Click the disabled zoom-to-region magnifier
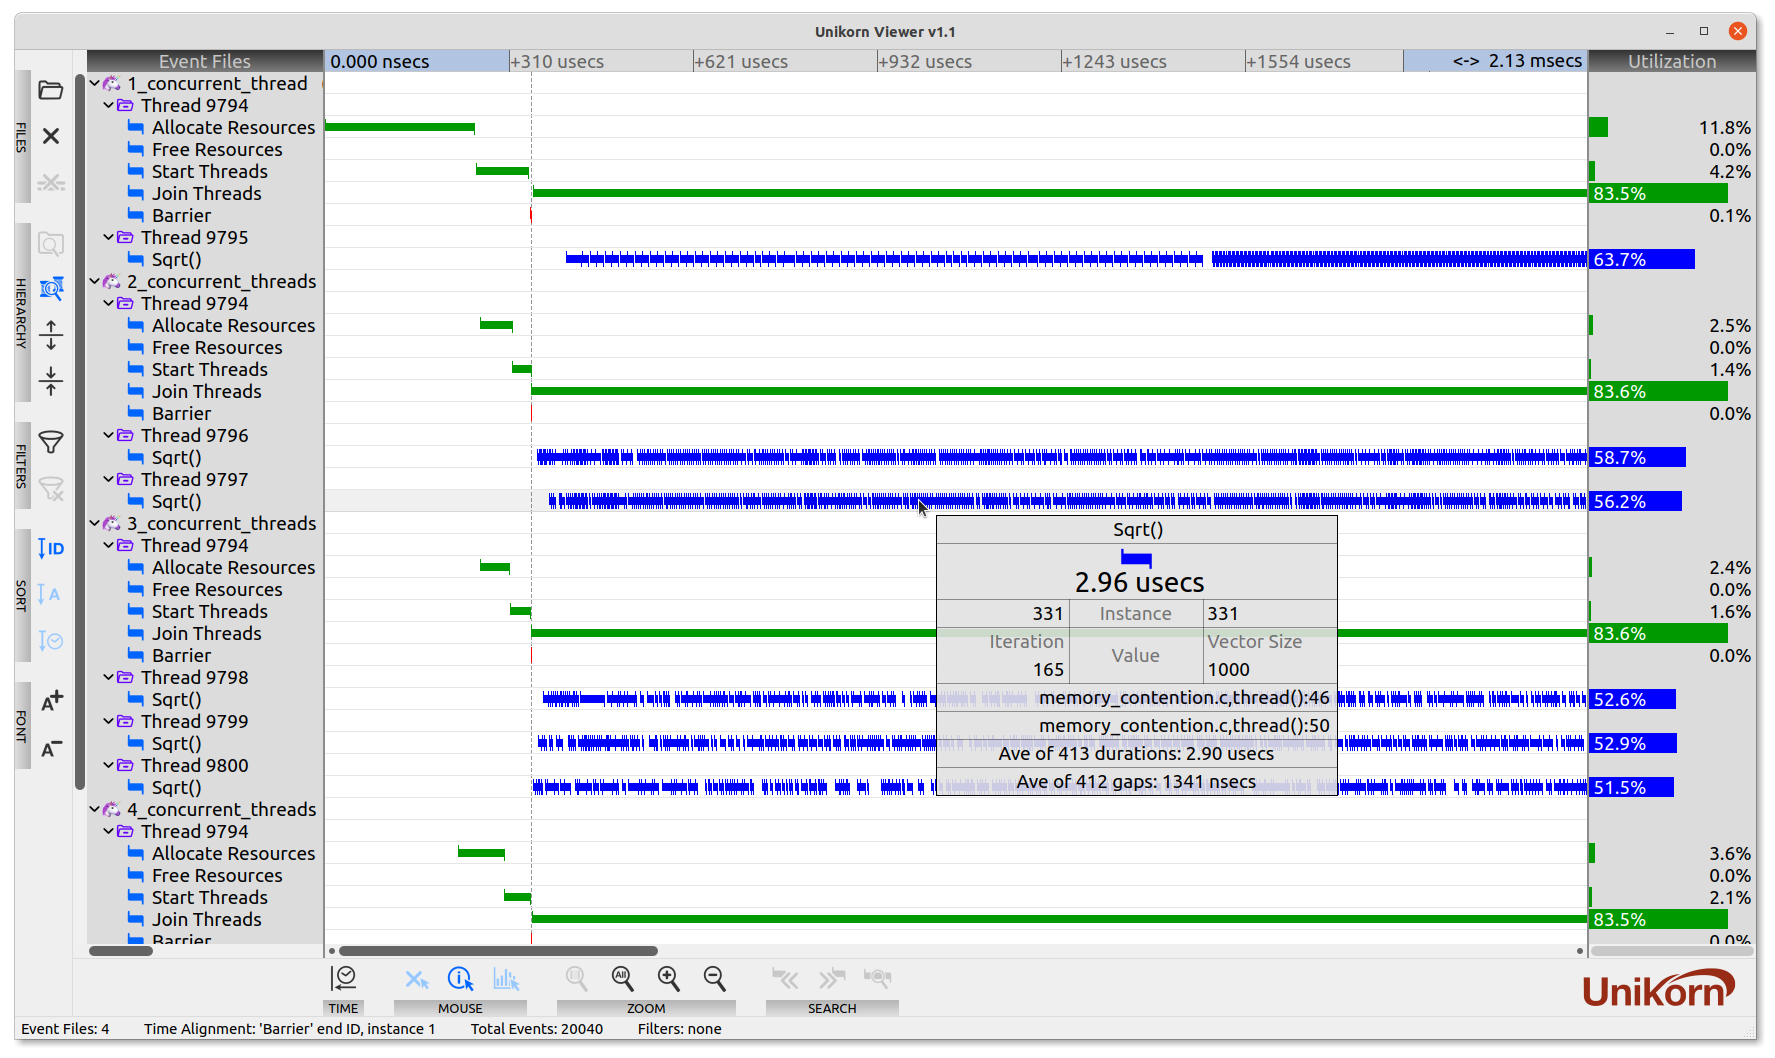This screenshot has height=1058, width=1775. pyautogui.click(x=577, y=978)
